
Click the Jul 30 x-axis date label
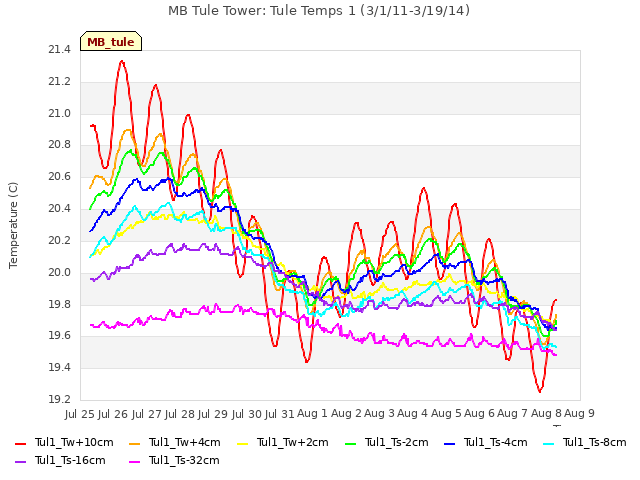click(247, 414)
